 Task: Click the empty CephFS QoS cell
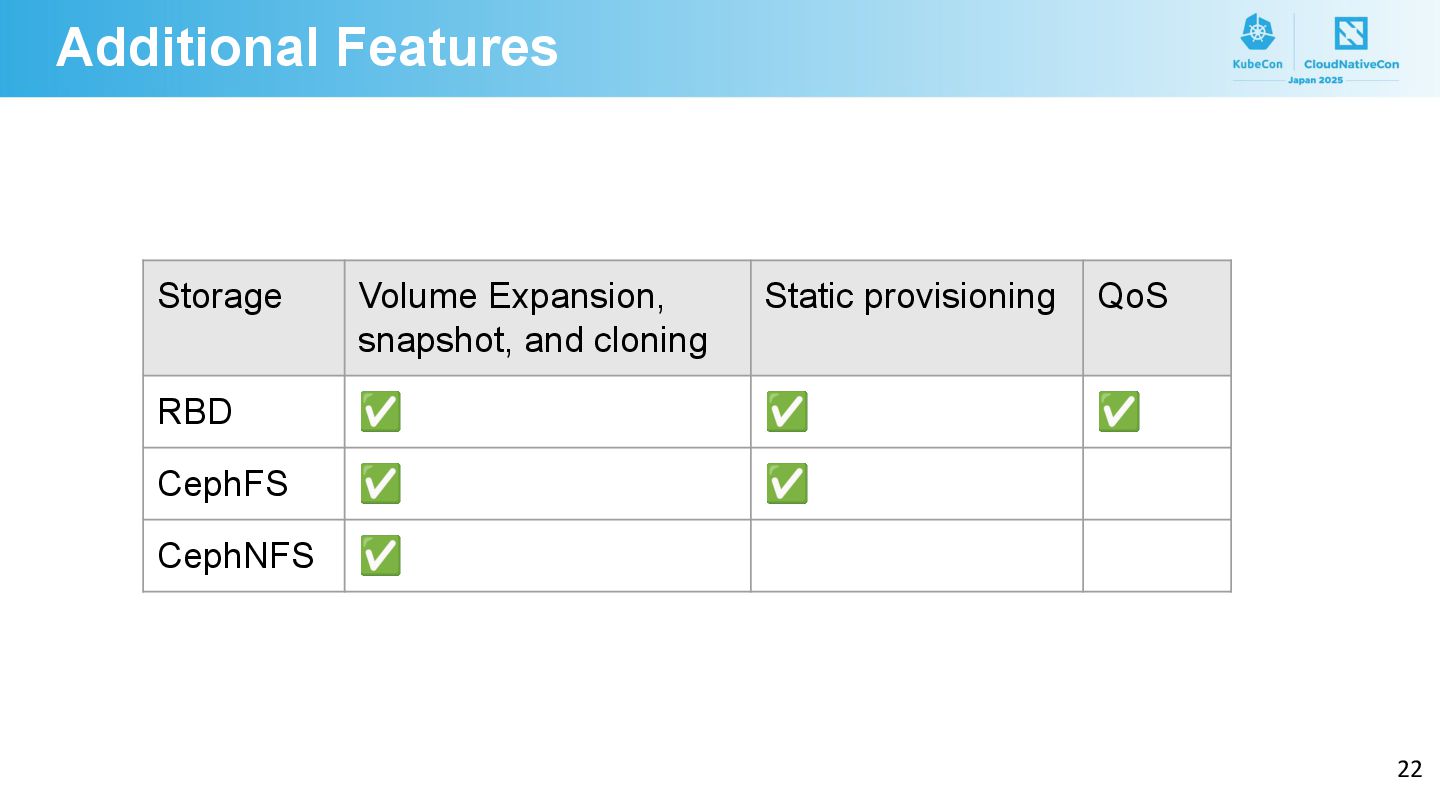(1157, 484)
